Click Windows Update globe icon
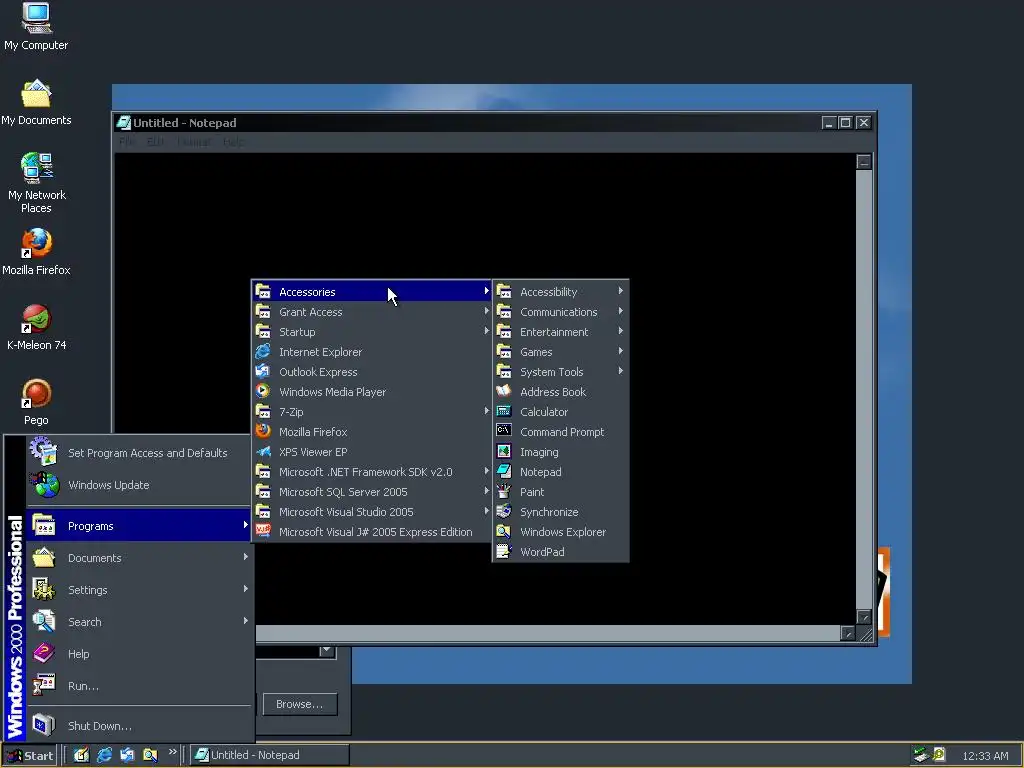The width and height of the screenshot is (1024, 768). tap(44, 485)
